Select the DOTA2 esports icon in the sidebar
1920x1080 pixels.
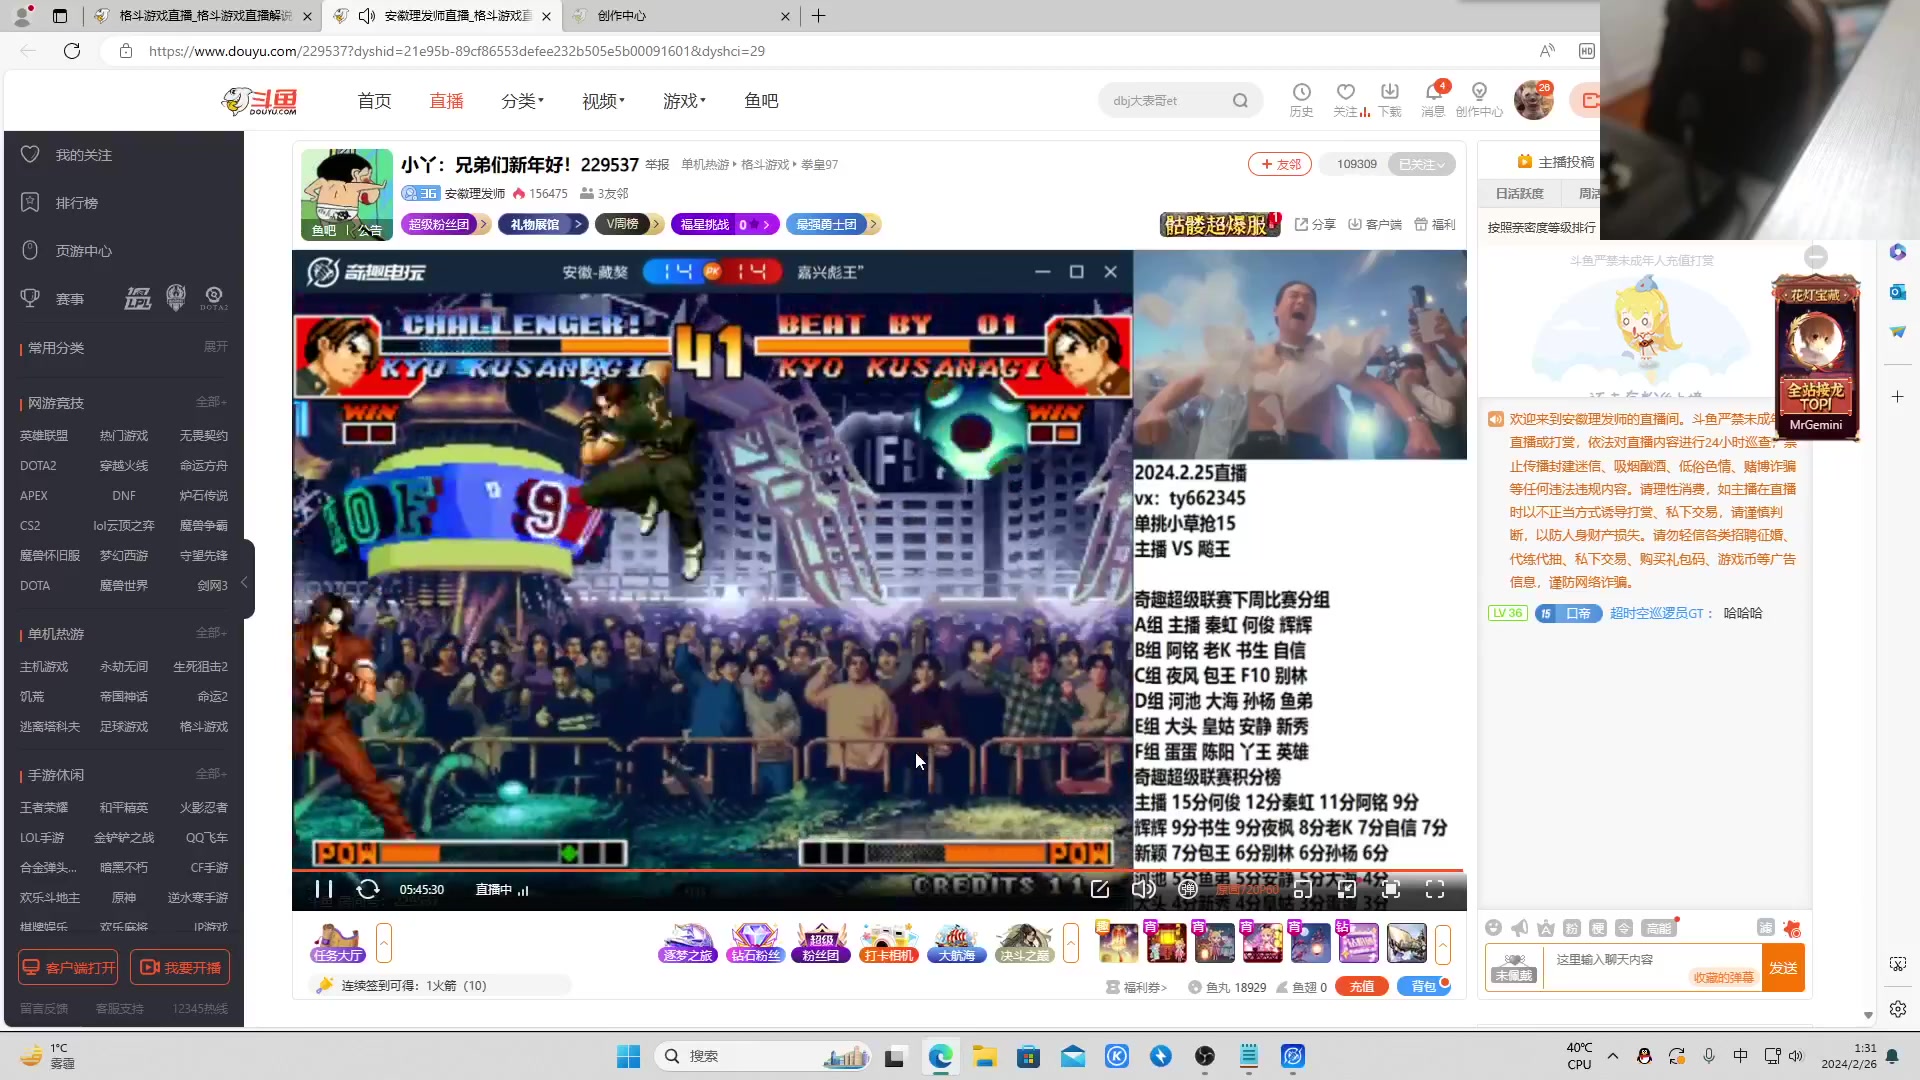click(x=214, y=297)
